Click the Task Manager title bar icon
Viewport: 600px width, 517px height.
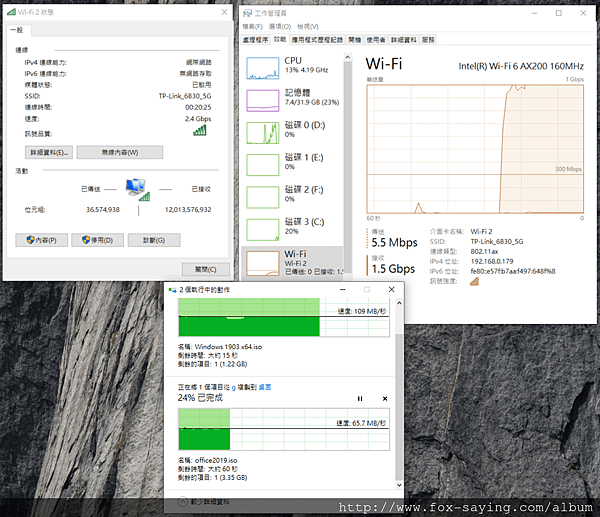click(x=248, y=13)
